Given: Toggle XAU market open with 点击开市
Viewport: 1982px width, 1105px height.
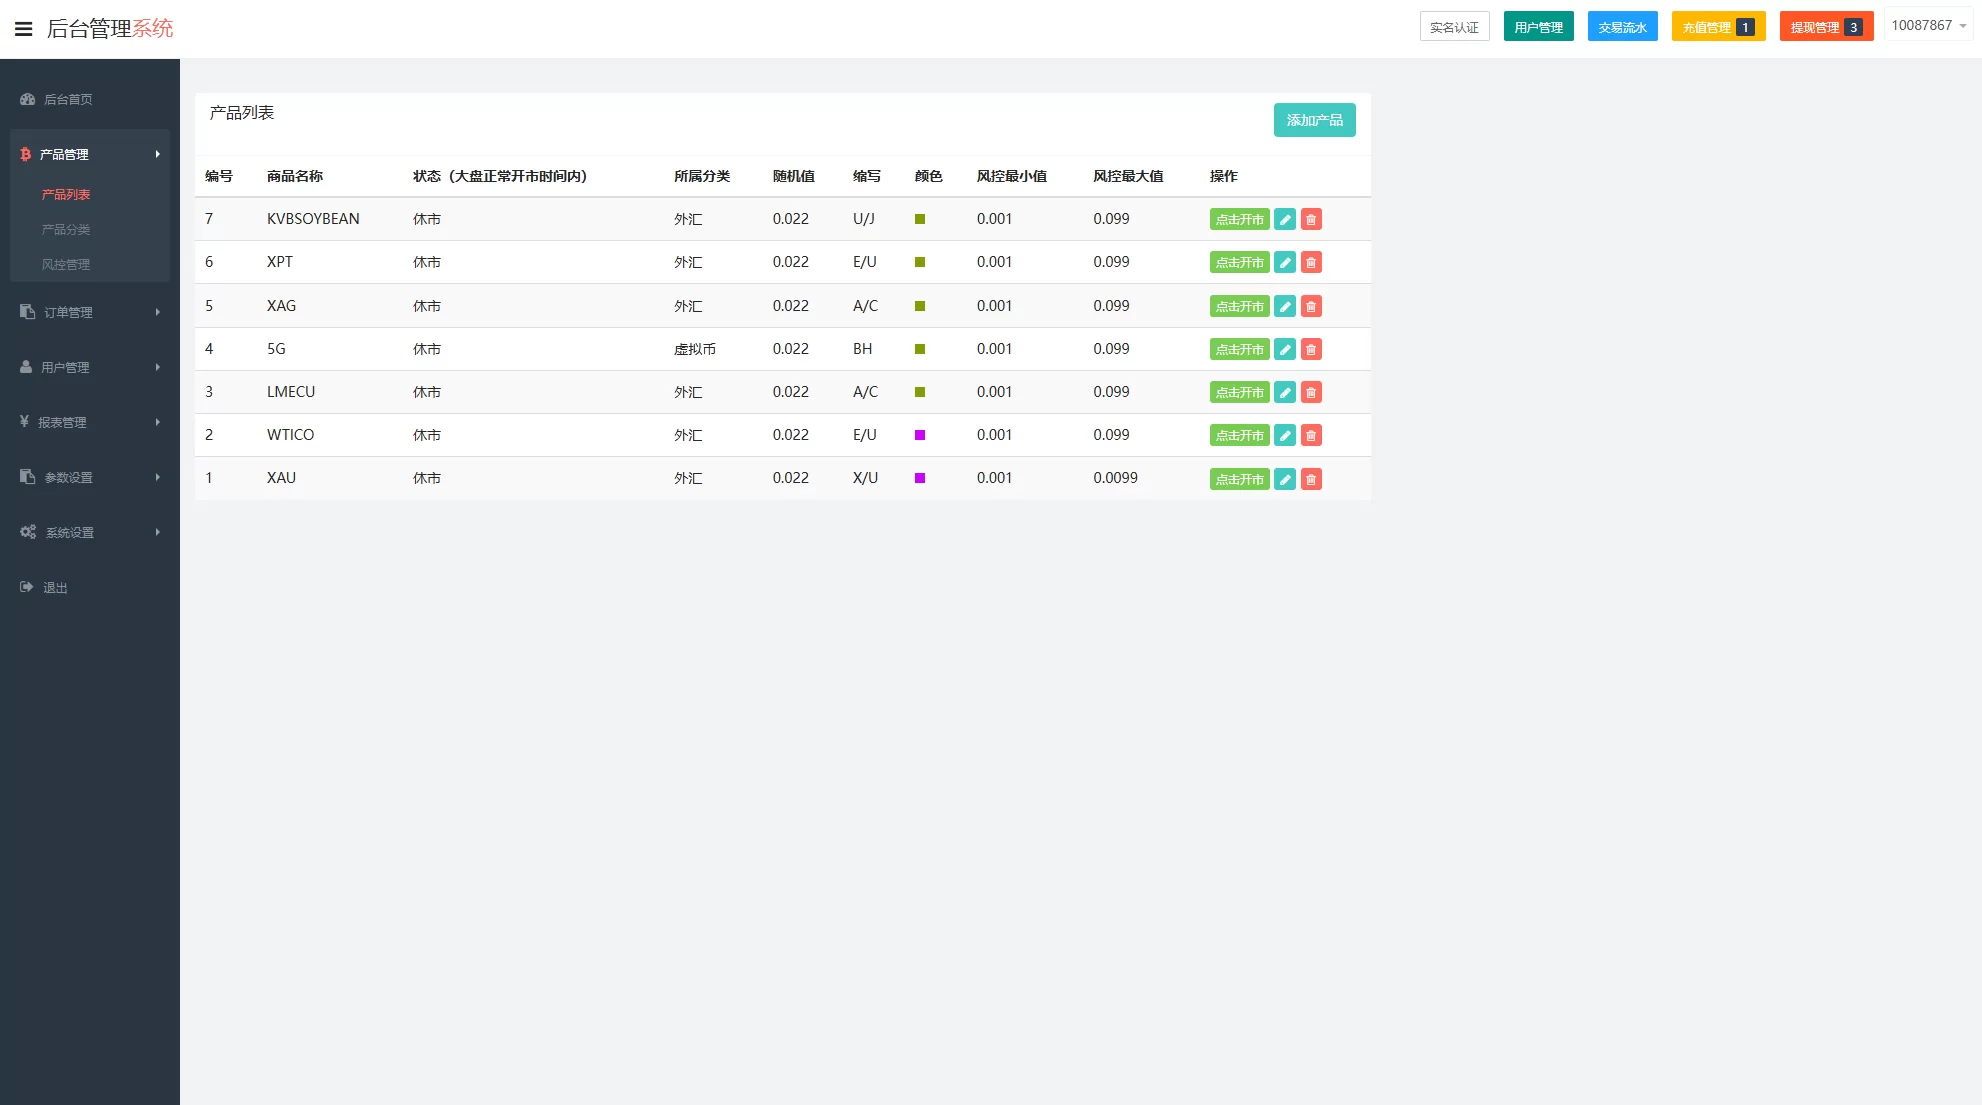Looking at the screenshot, I should coord(1239,480).
